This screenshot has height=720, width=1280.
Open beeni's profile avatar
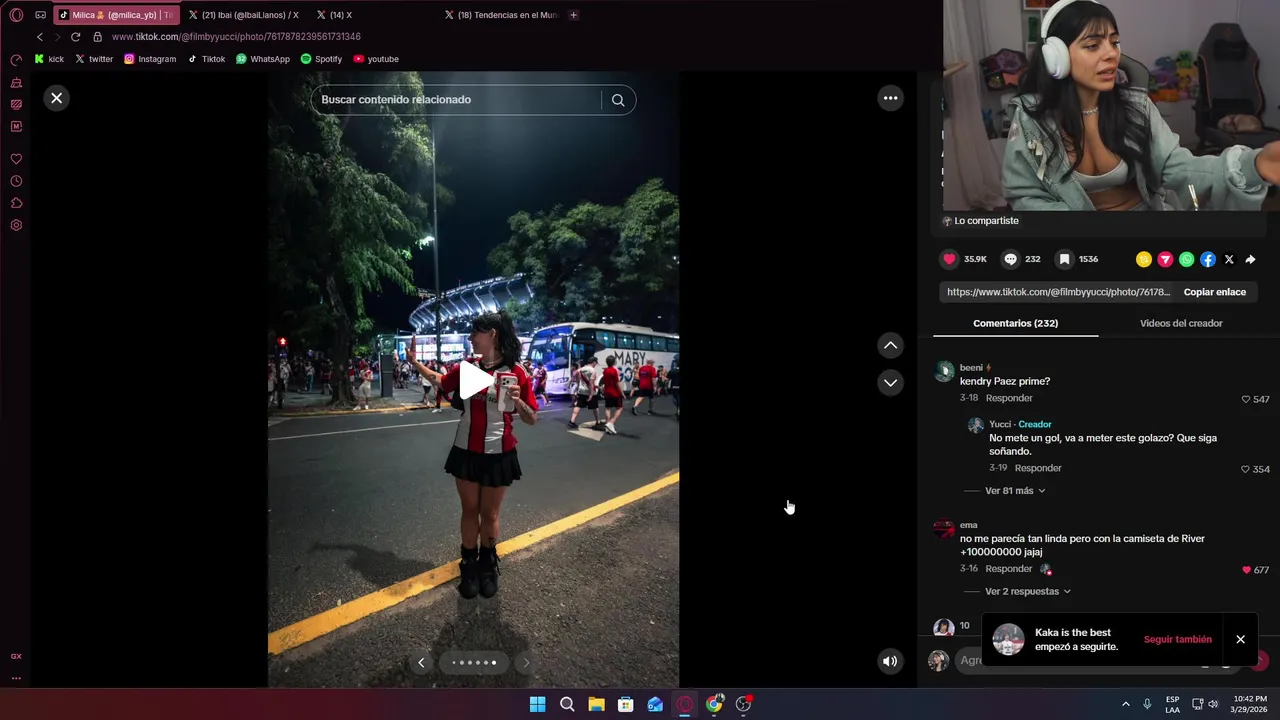pos(944,372)
